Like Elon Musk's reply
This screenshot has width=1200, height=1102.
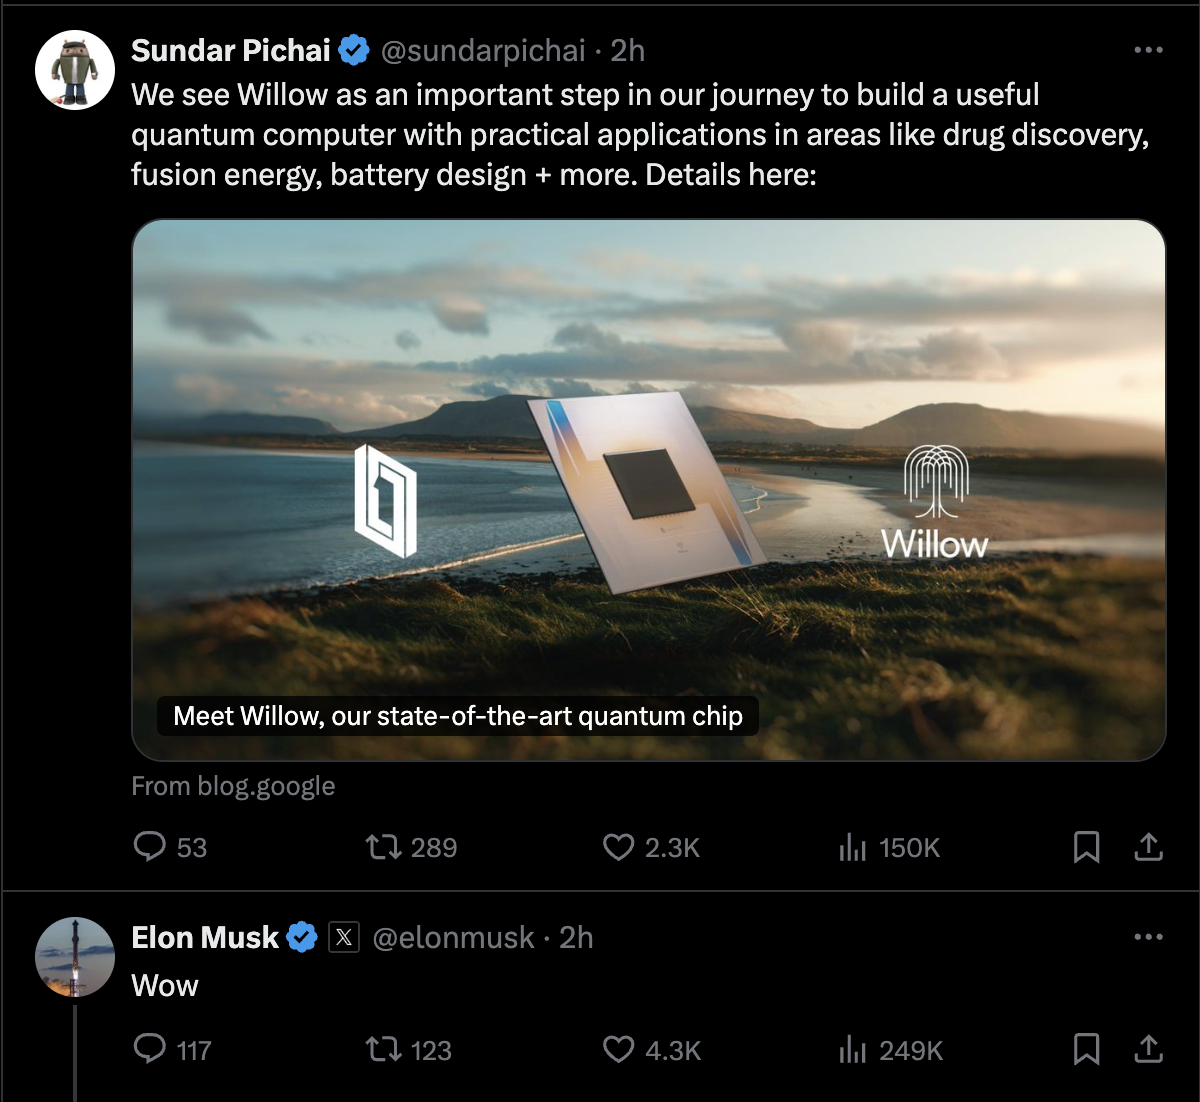[620, 1049]
